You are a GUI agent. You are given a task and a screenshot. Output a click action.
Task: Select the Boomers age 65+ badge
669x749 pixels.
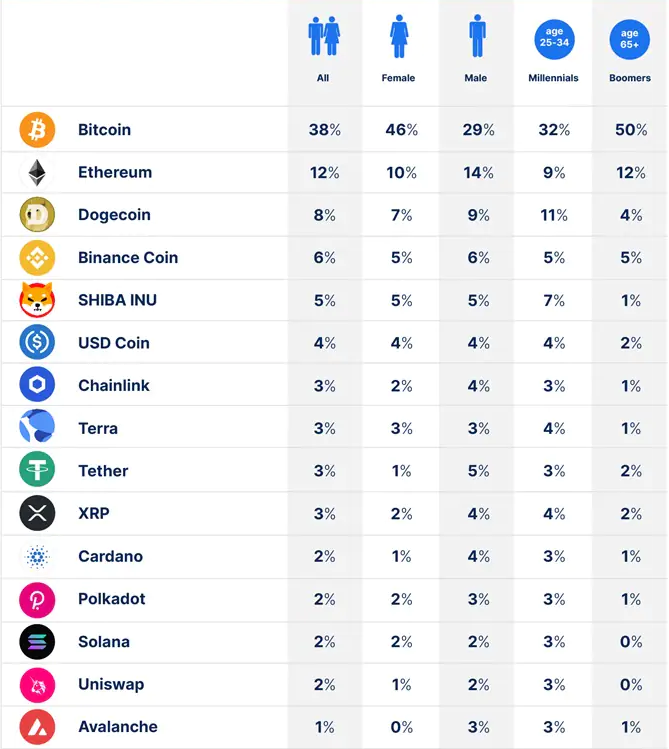pos(629,40)
